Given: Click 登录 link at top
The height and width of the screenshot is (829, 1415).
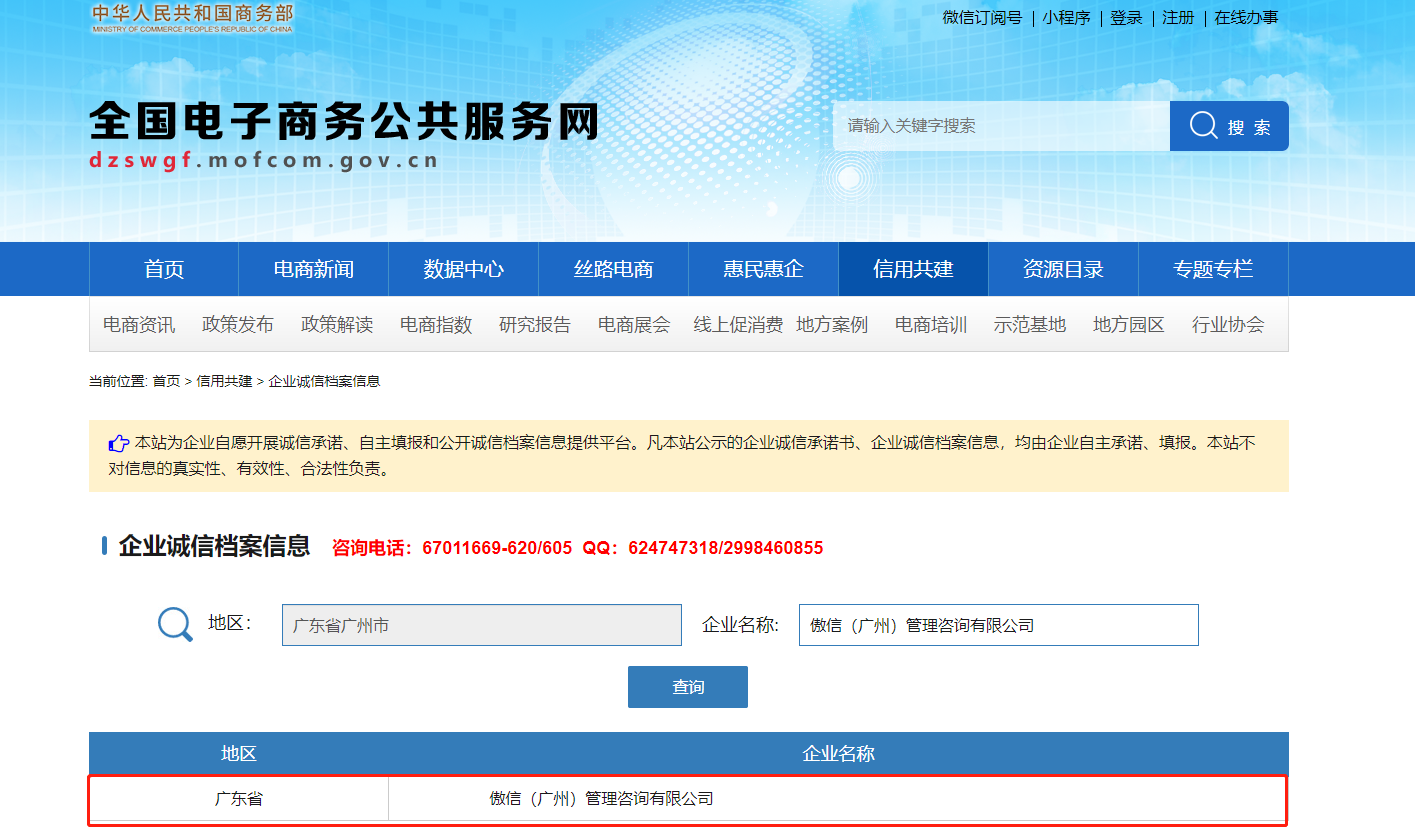Looking at the screenshot, I should 1126,18.
